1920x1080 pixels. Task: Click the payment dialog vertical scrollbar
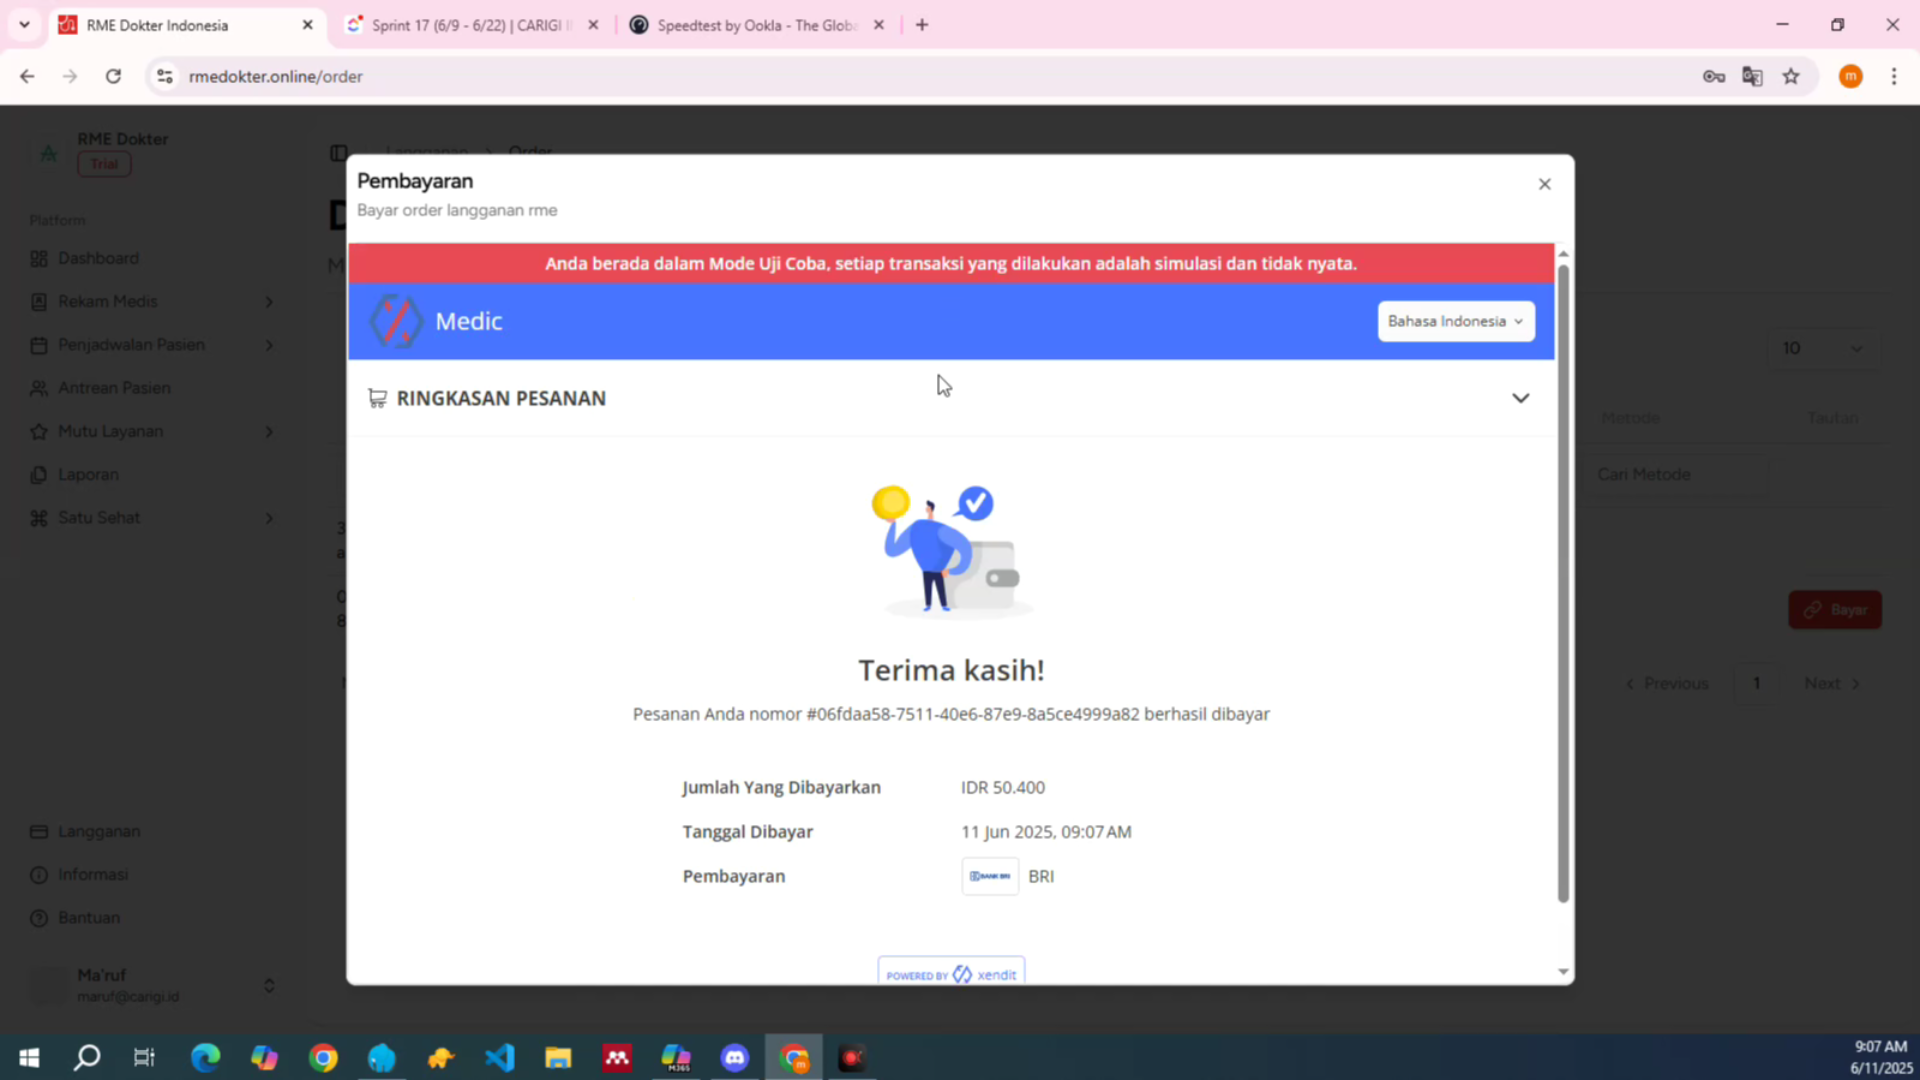(1563, 580)
